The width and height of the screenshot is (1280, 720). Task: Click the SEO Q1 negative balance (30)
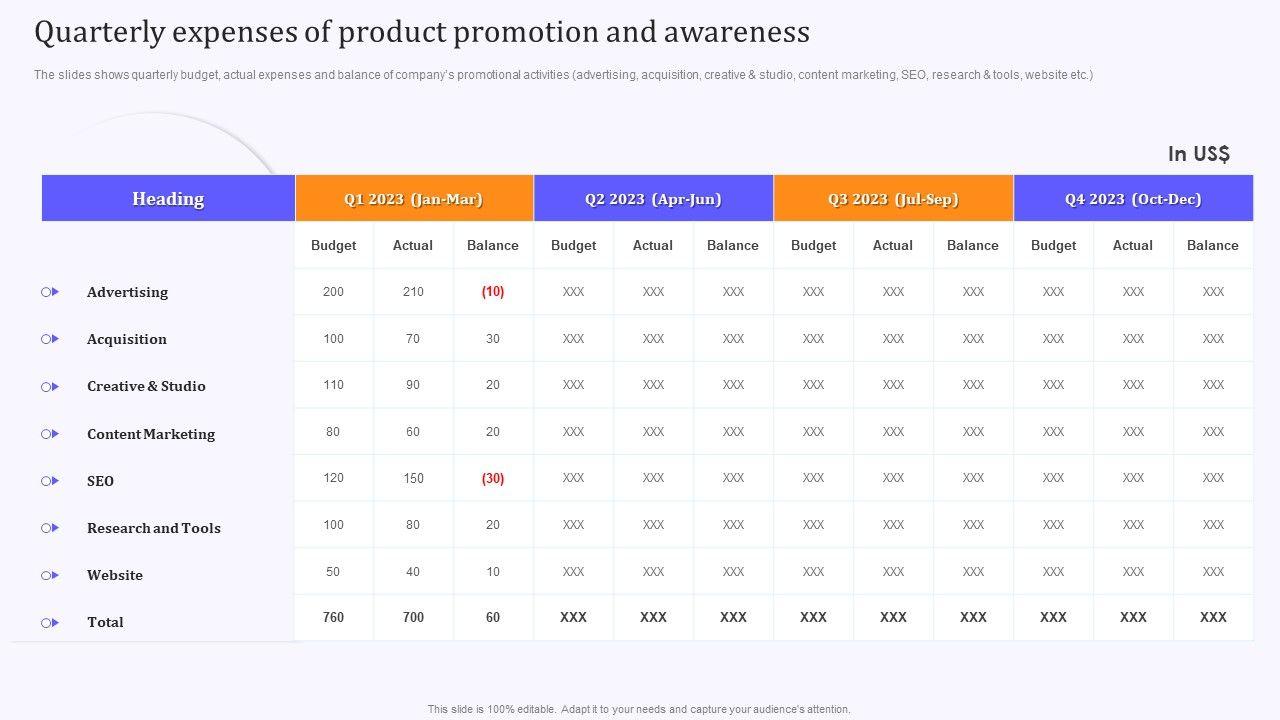[x=493, y=478]
